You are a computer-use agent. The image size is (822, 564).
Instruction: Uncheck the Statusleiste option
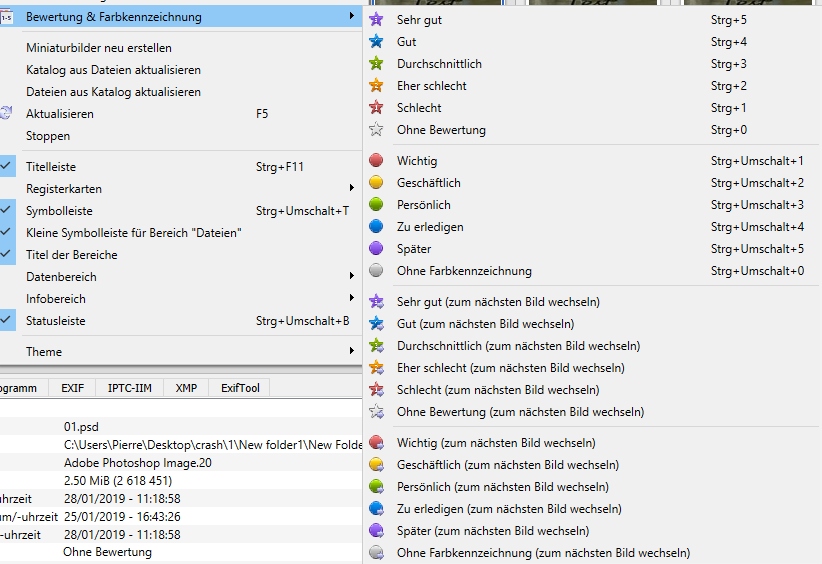pyautogui.click(x=7, y=321)
